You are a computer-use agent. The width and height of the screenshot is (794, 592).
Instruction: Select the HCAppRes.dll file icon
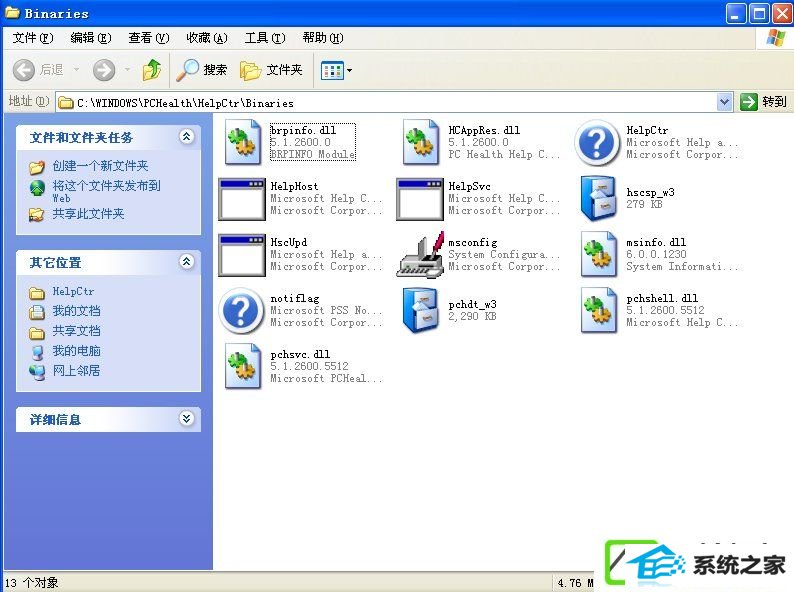[420, 142]
